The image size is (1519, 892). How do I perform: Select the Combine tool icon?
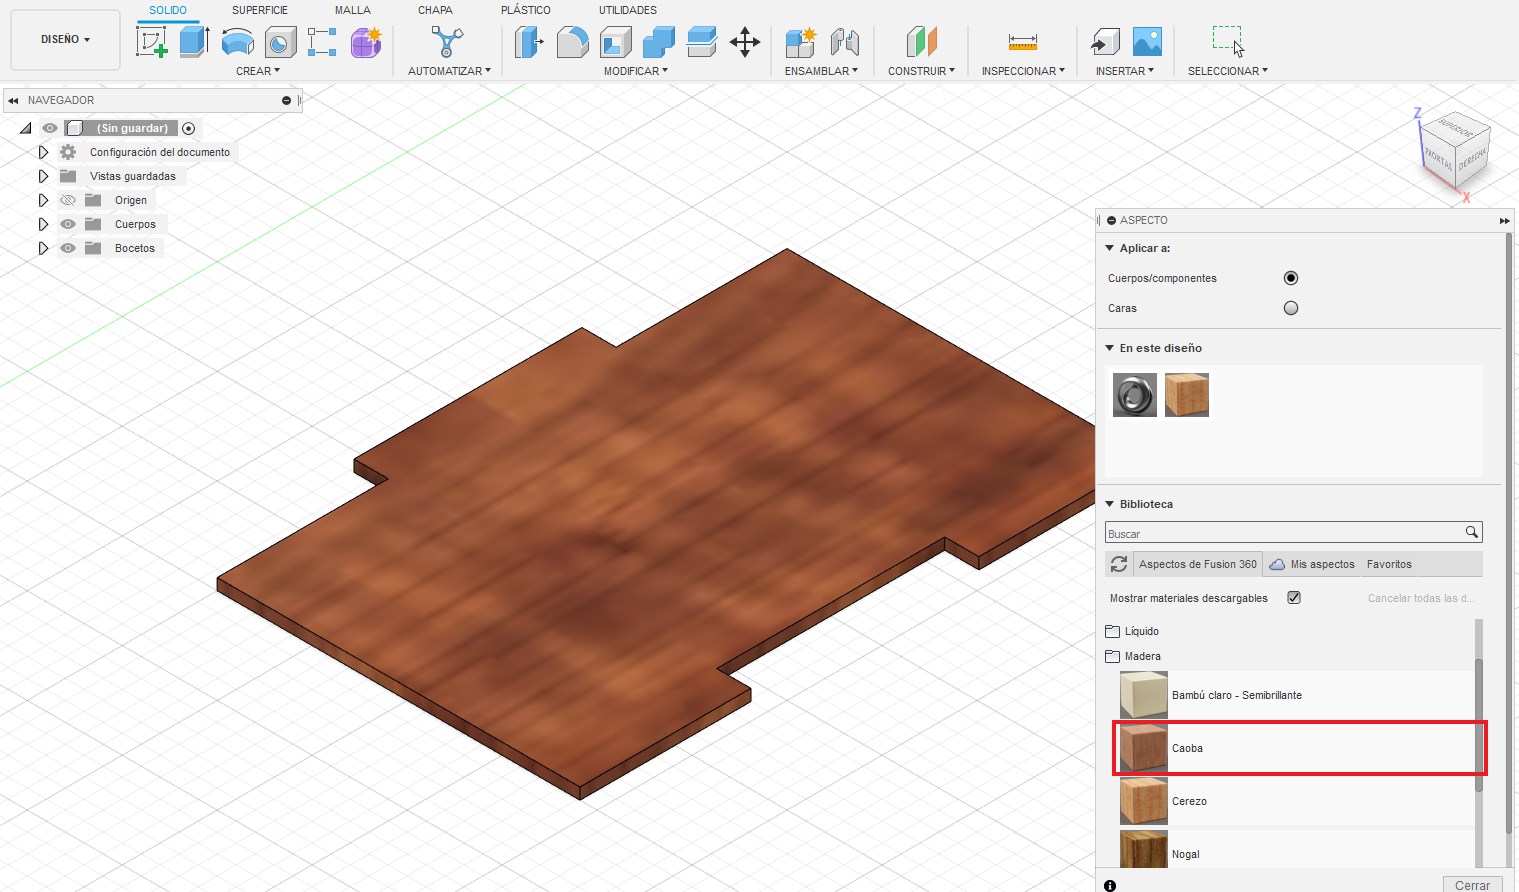coord(658,42)
